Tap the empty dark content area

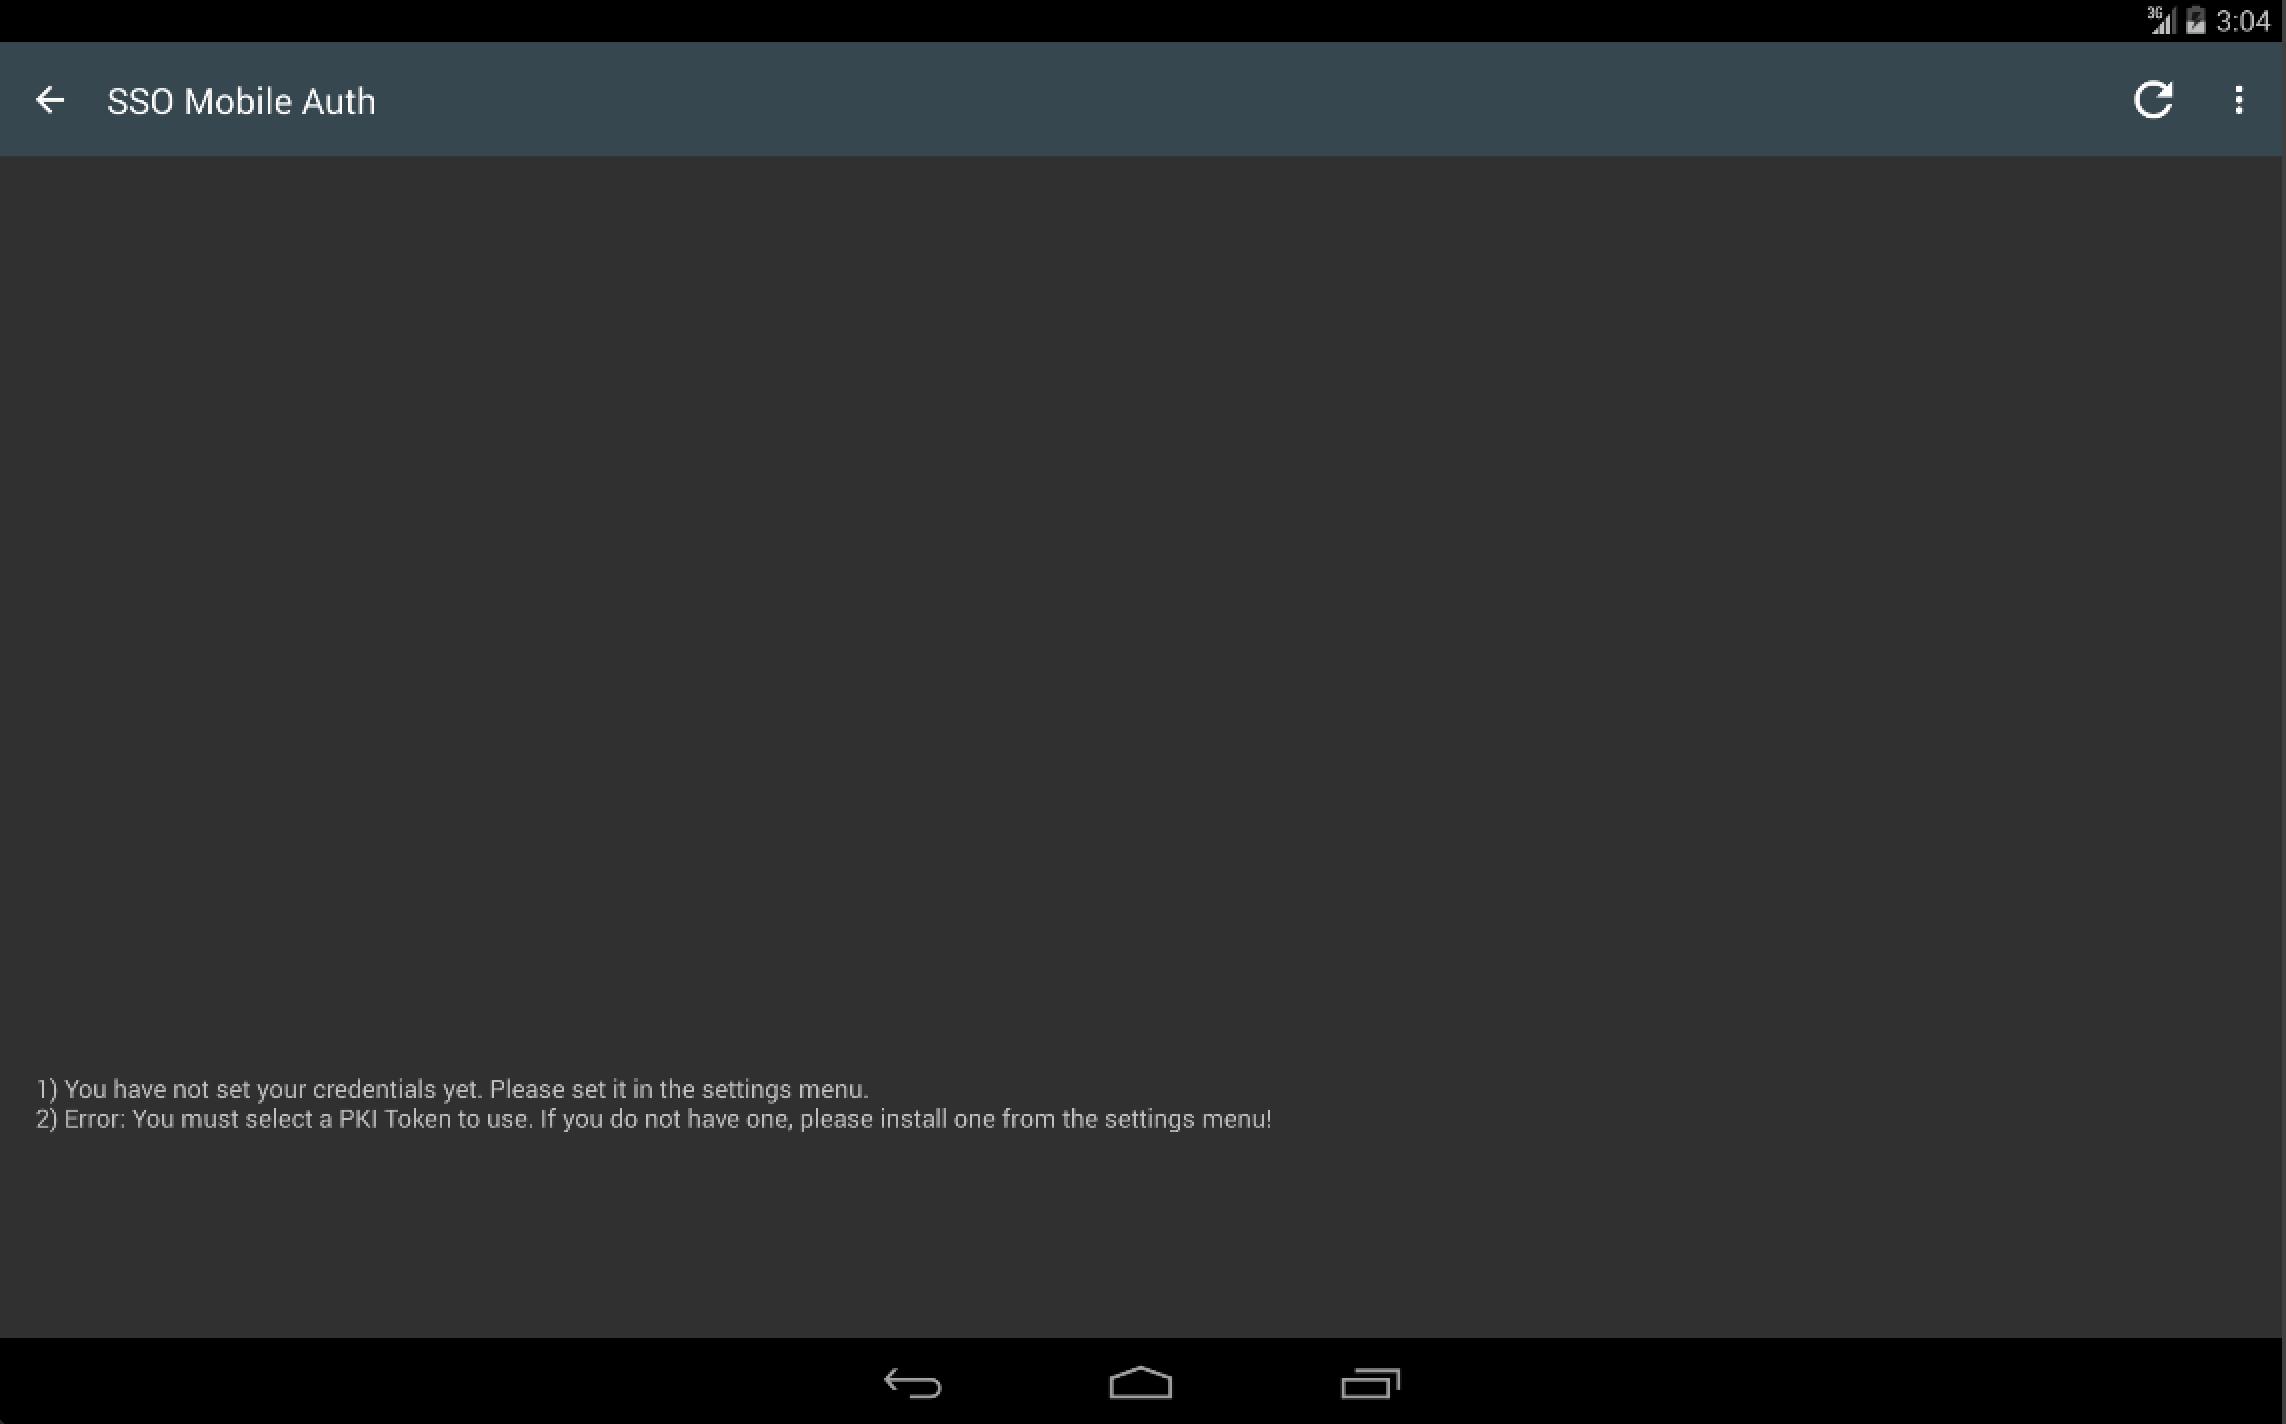(x=1143, y=600)
